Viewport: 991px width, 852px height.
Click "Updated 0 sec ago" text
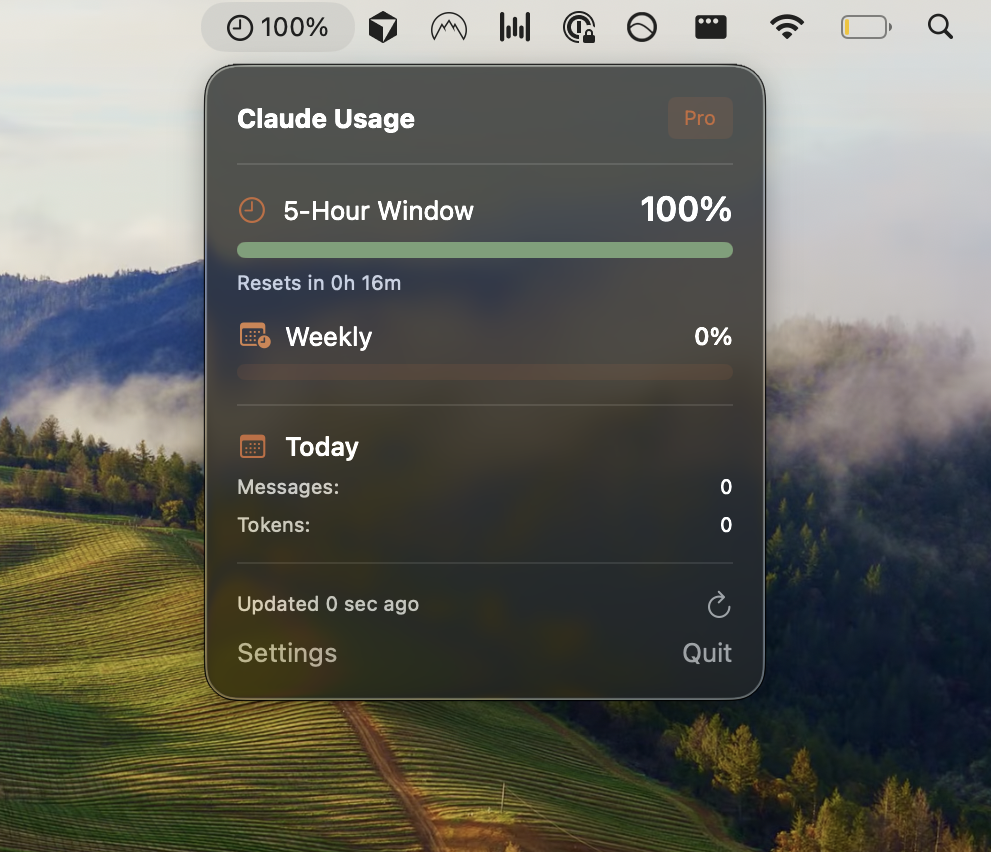[x=328, y=604]
